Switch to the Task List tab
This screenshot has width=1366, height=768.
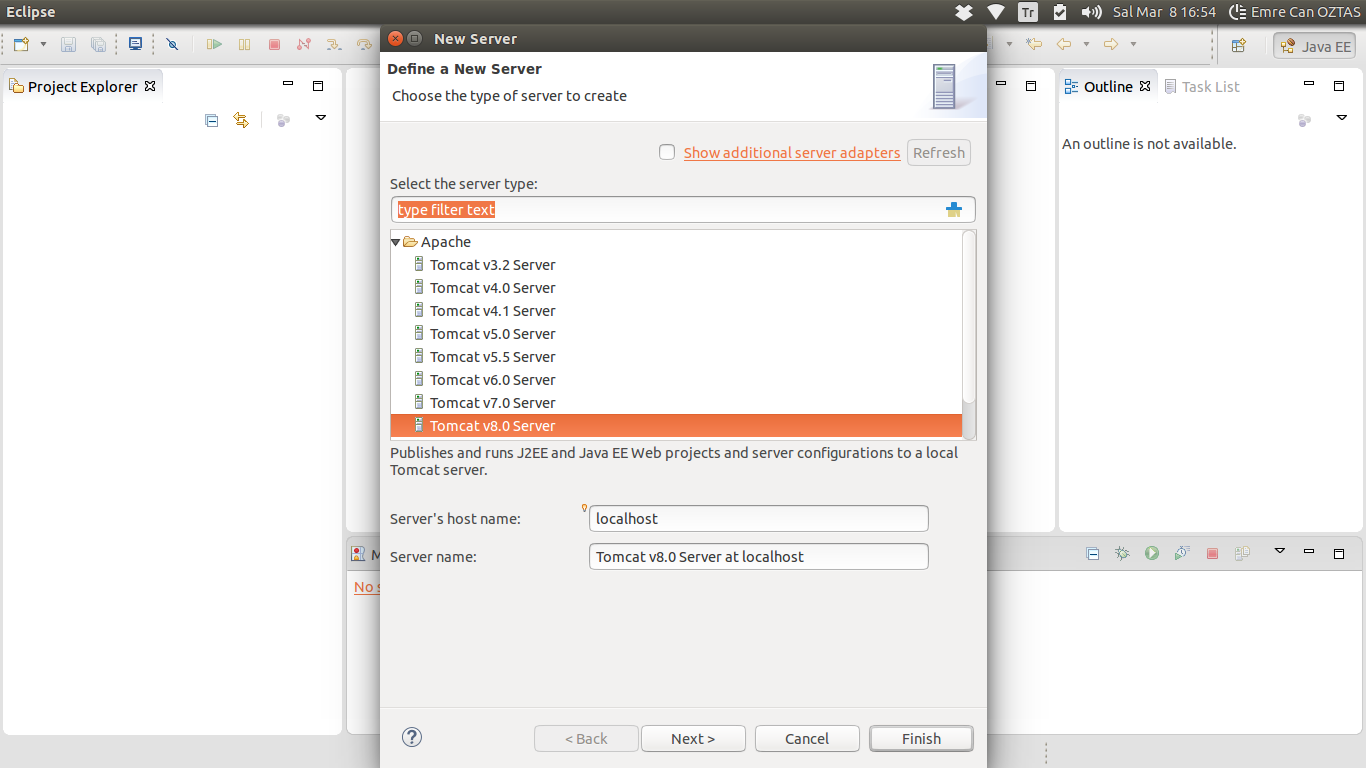(1202, 87)
